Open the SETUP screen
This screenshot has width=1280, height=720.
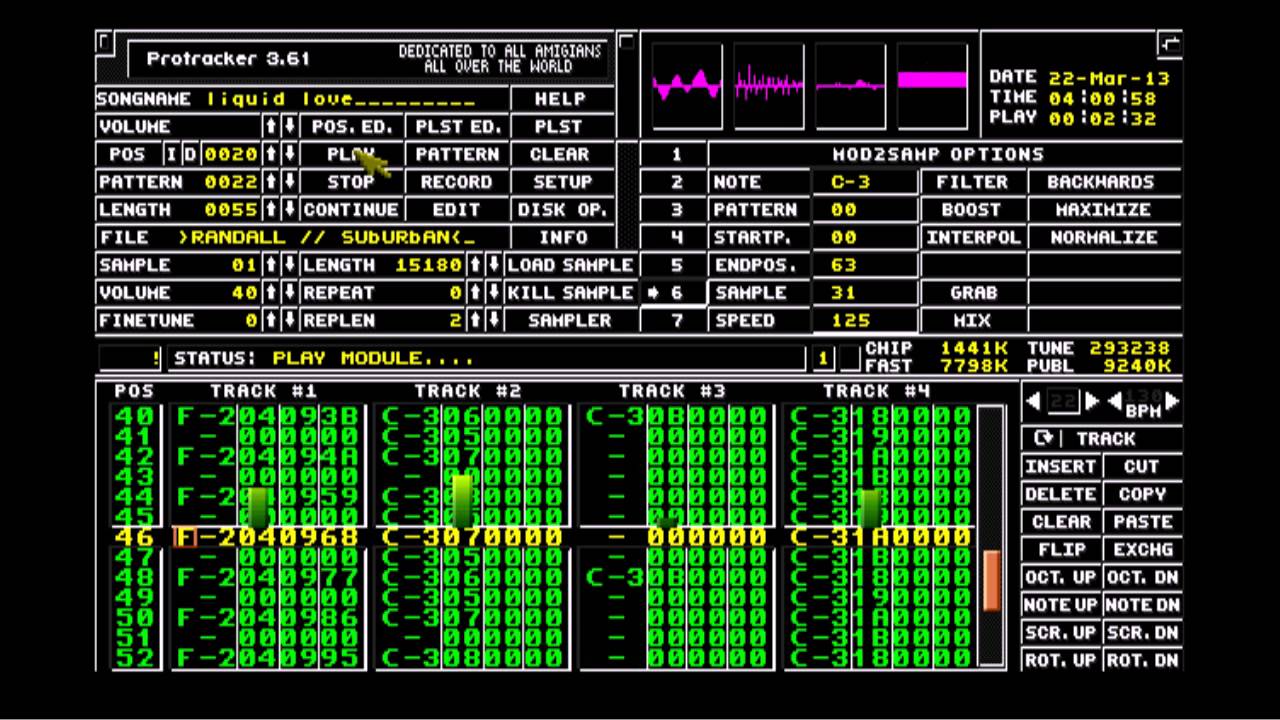click(x=561, y=182)
